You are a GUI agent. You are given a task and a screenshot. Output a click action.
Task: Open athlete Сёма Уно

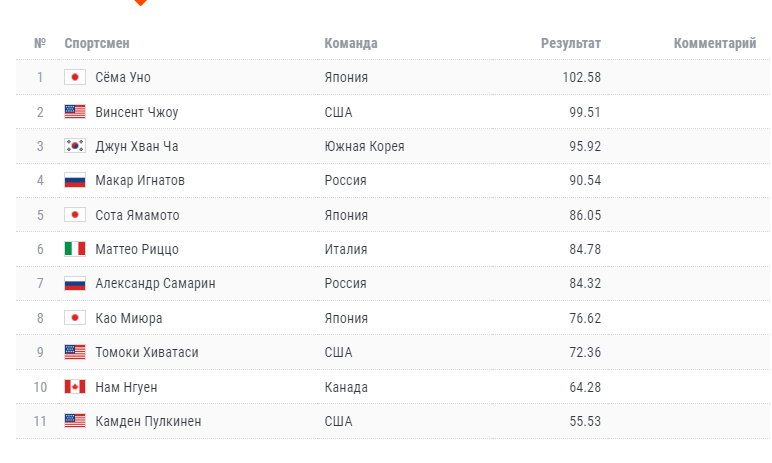pyautogui.click(x=122, y=77)
